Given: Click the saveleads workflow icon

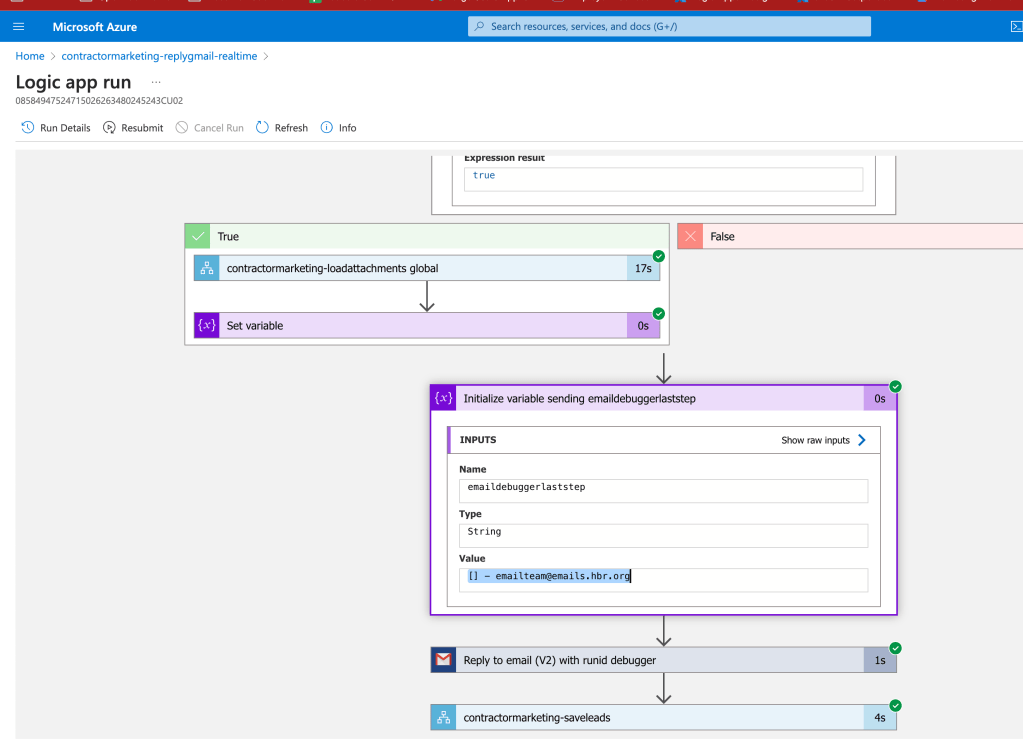Looking at the screenshot, I should click(444, 718).
